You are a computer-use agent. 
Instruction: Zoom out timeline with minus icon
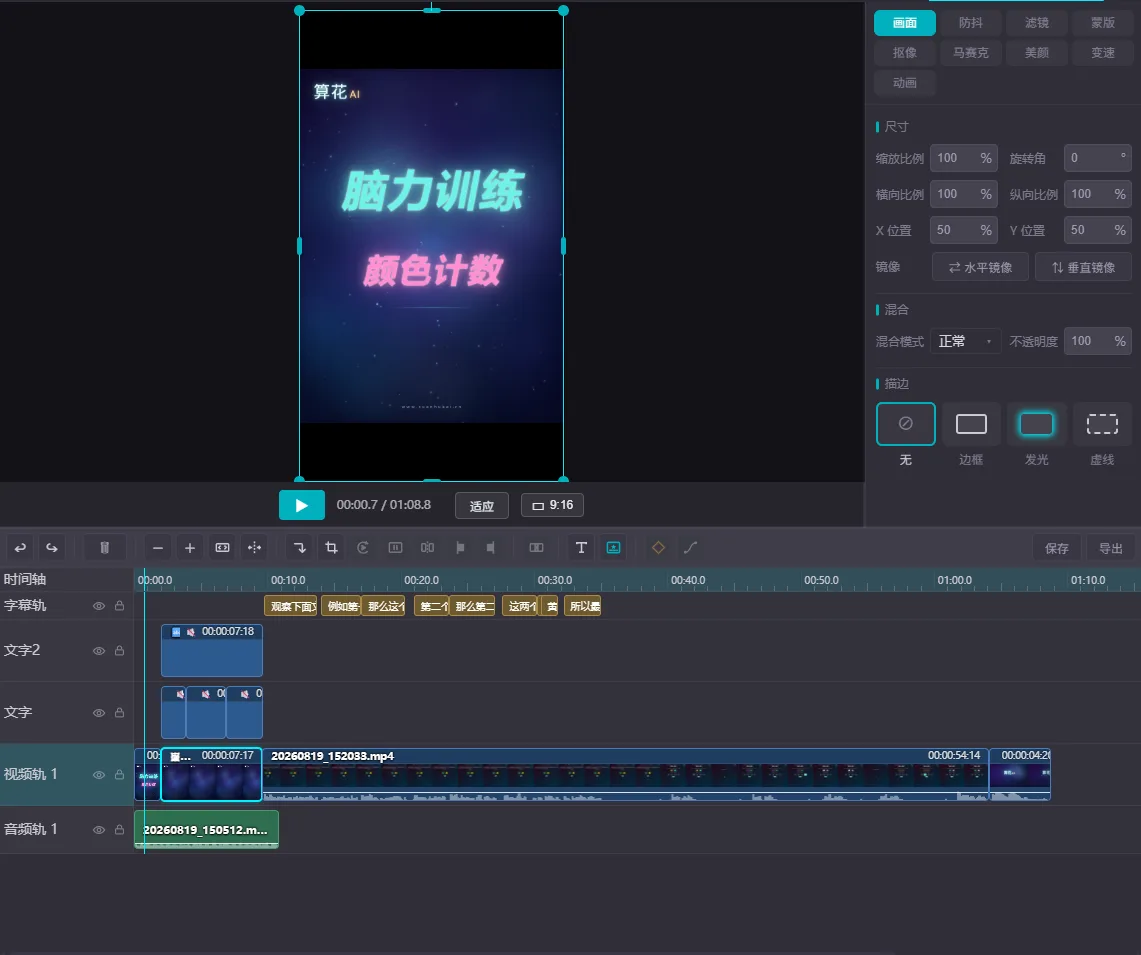[x=158, y=547]
